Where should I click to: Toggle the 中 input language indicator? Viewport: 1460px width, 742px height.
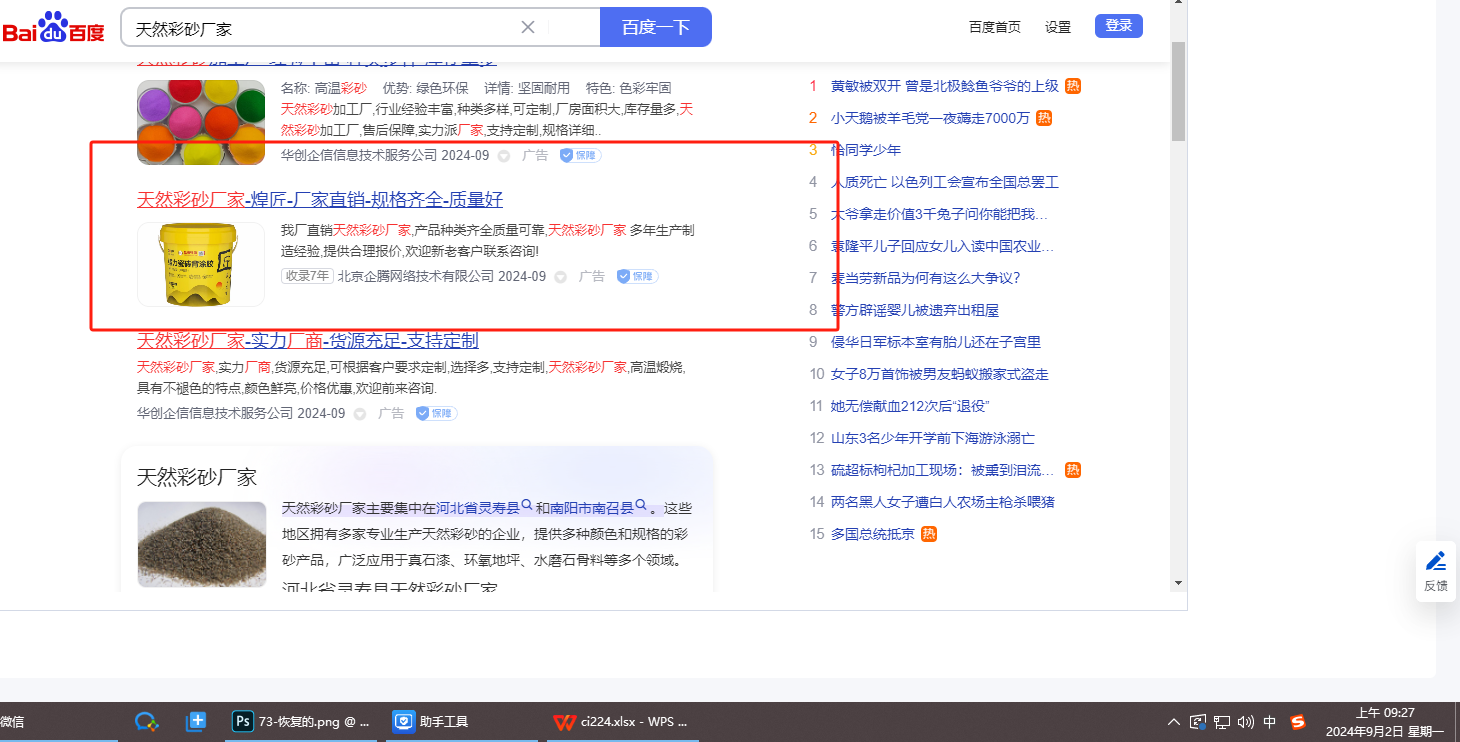(1270, 721)
